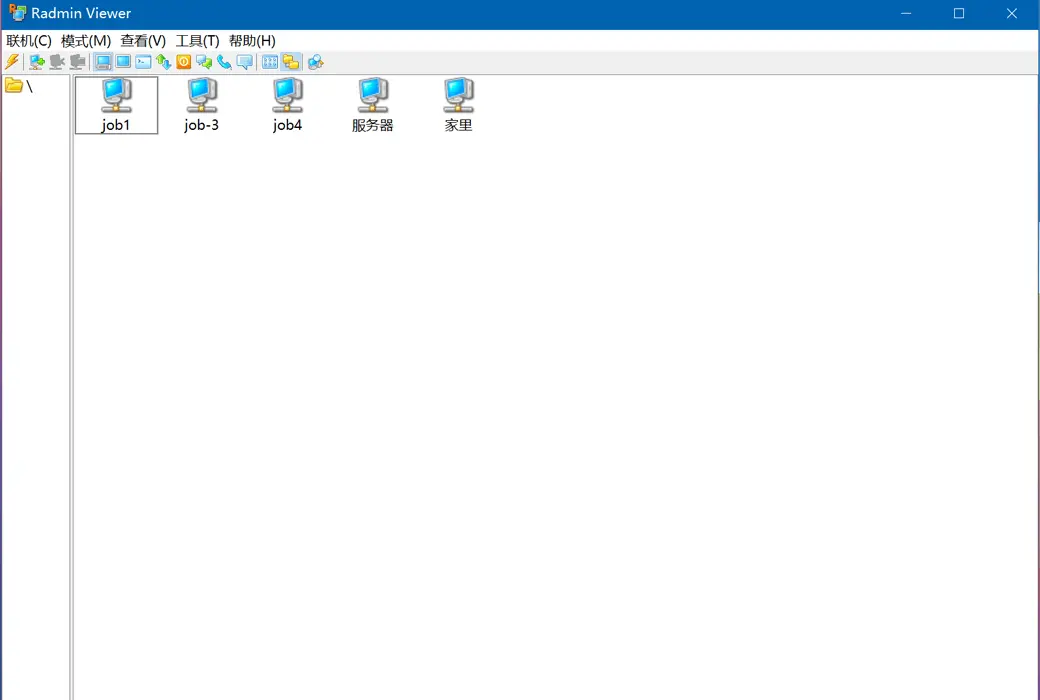Viewport: 1040px width, 700px height.
Task: Select the job1 computer icon
Action: click(x=117, y=96)
